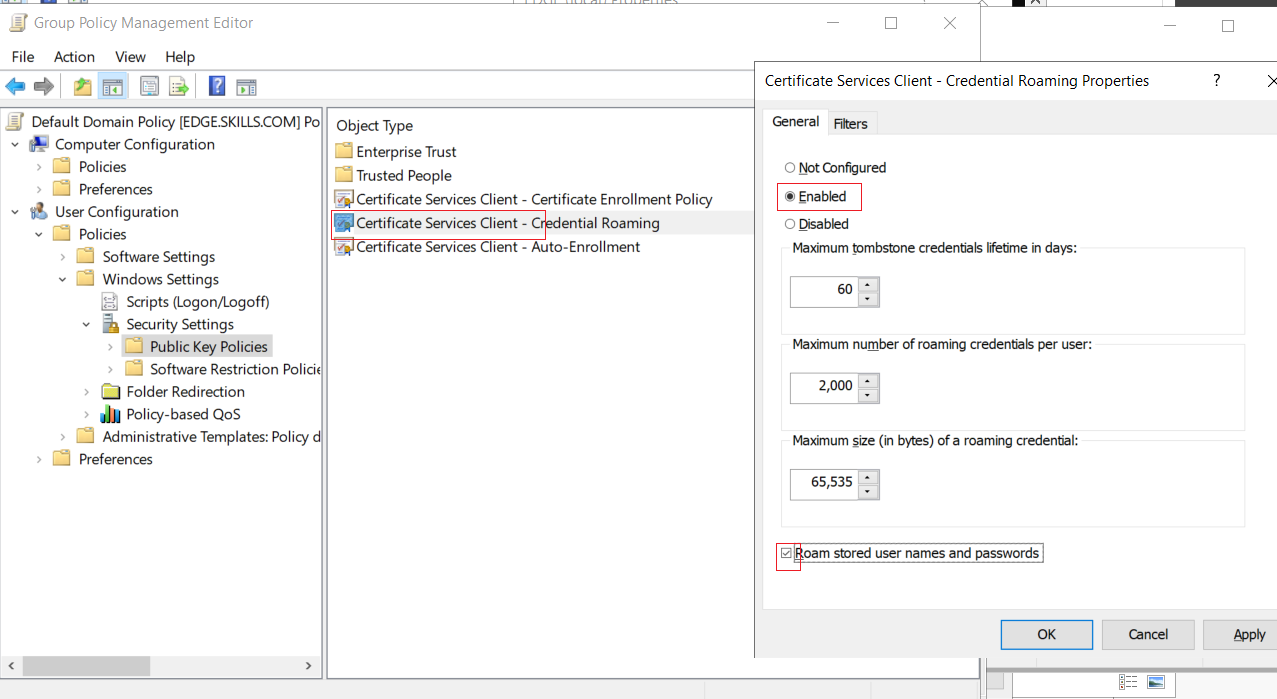Select the Auto-Enrollment certificate item icon

[x=344, y=247]
